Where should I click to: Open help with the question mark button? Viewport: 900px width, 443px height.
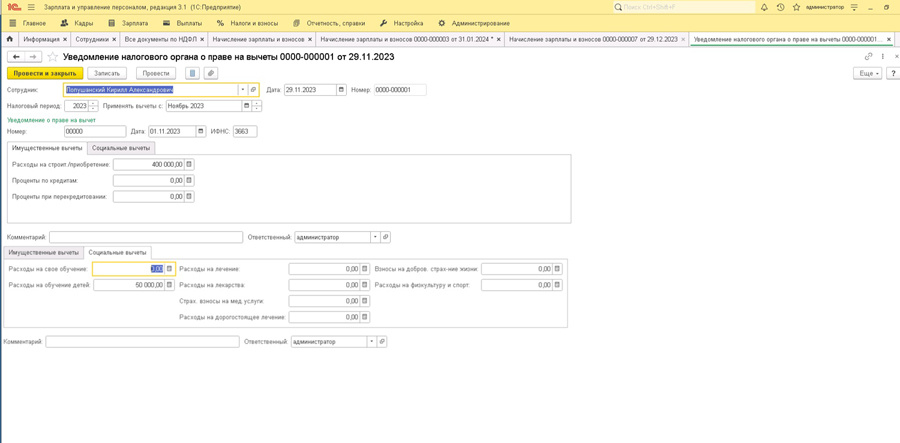[x=893, y=73]
